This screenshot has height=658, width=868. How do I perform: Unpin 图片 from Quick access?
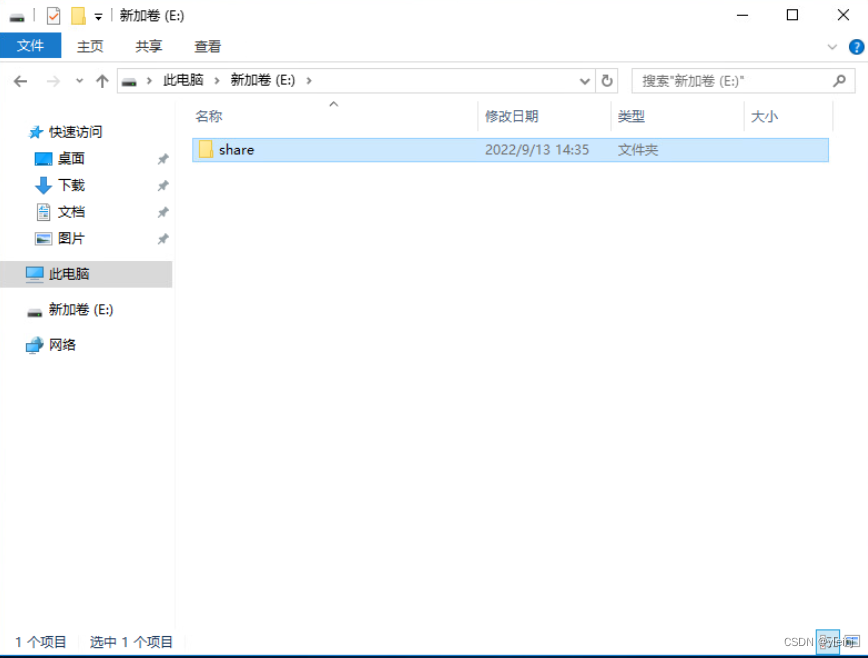pyautogui.click(x=162, y=238)
